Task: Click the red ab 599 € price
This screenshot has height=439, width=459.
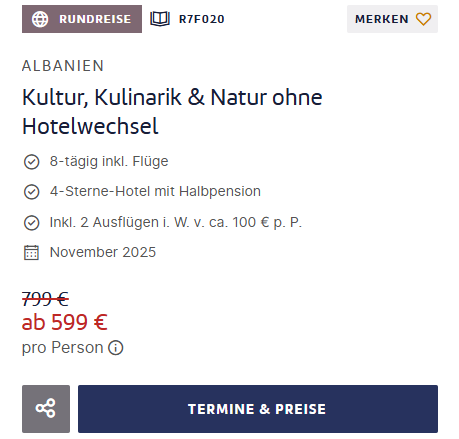Action: point(65,322)
